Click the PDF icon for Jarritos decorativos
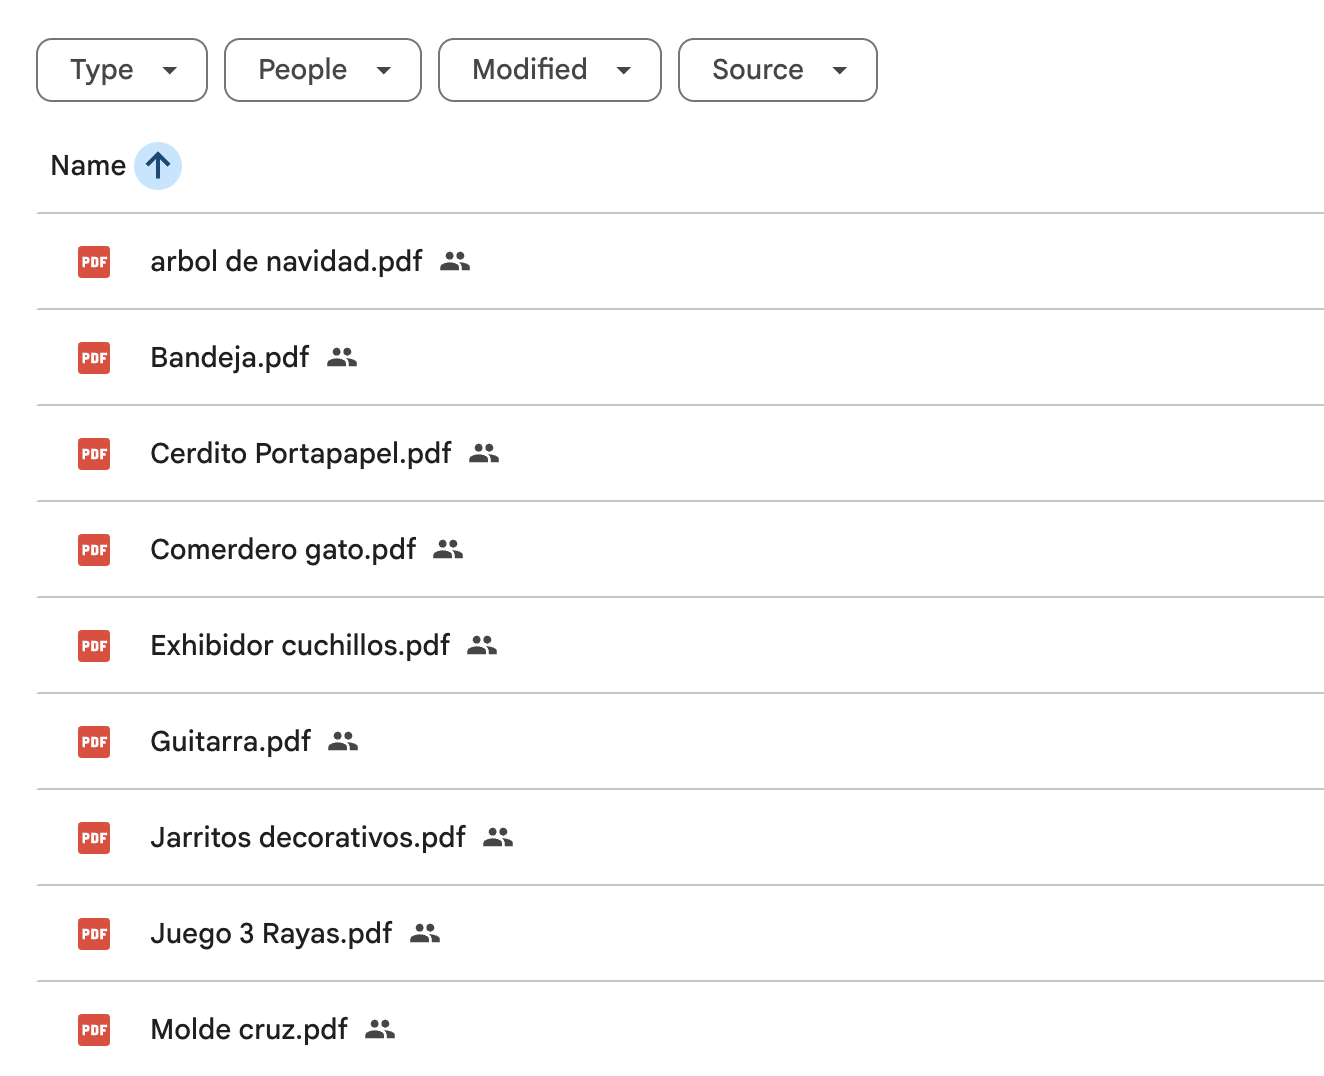The height and width of the screenshot is (1076, 1324). [94, 838]
